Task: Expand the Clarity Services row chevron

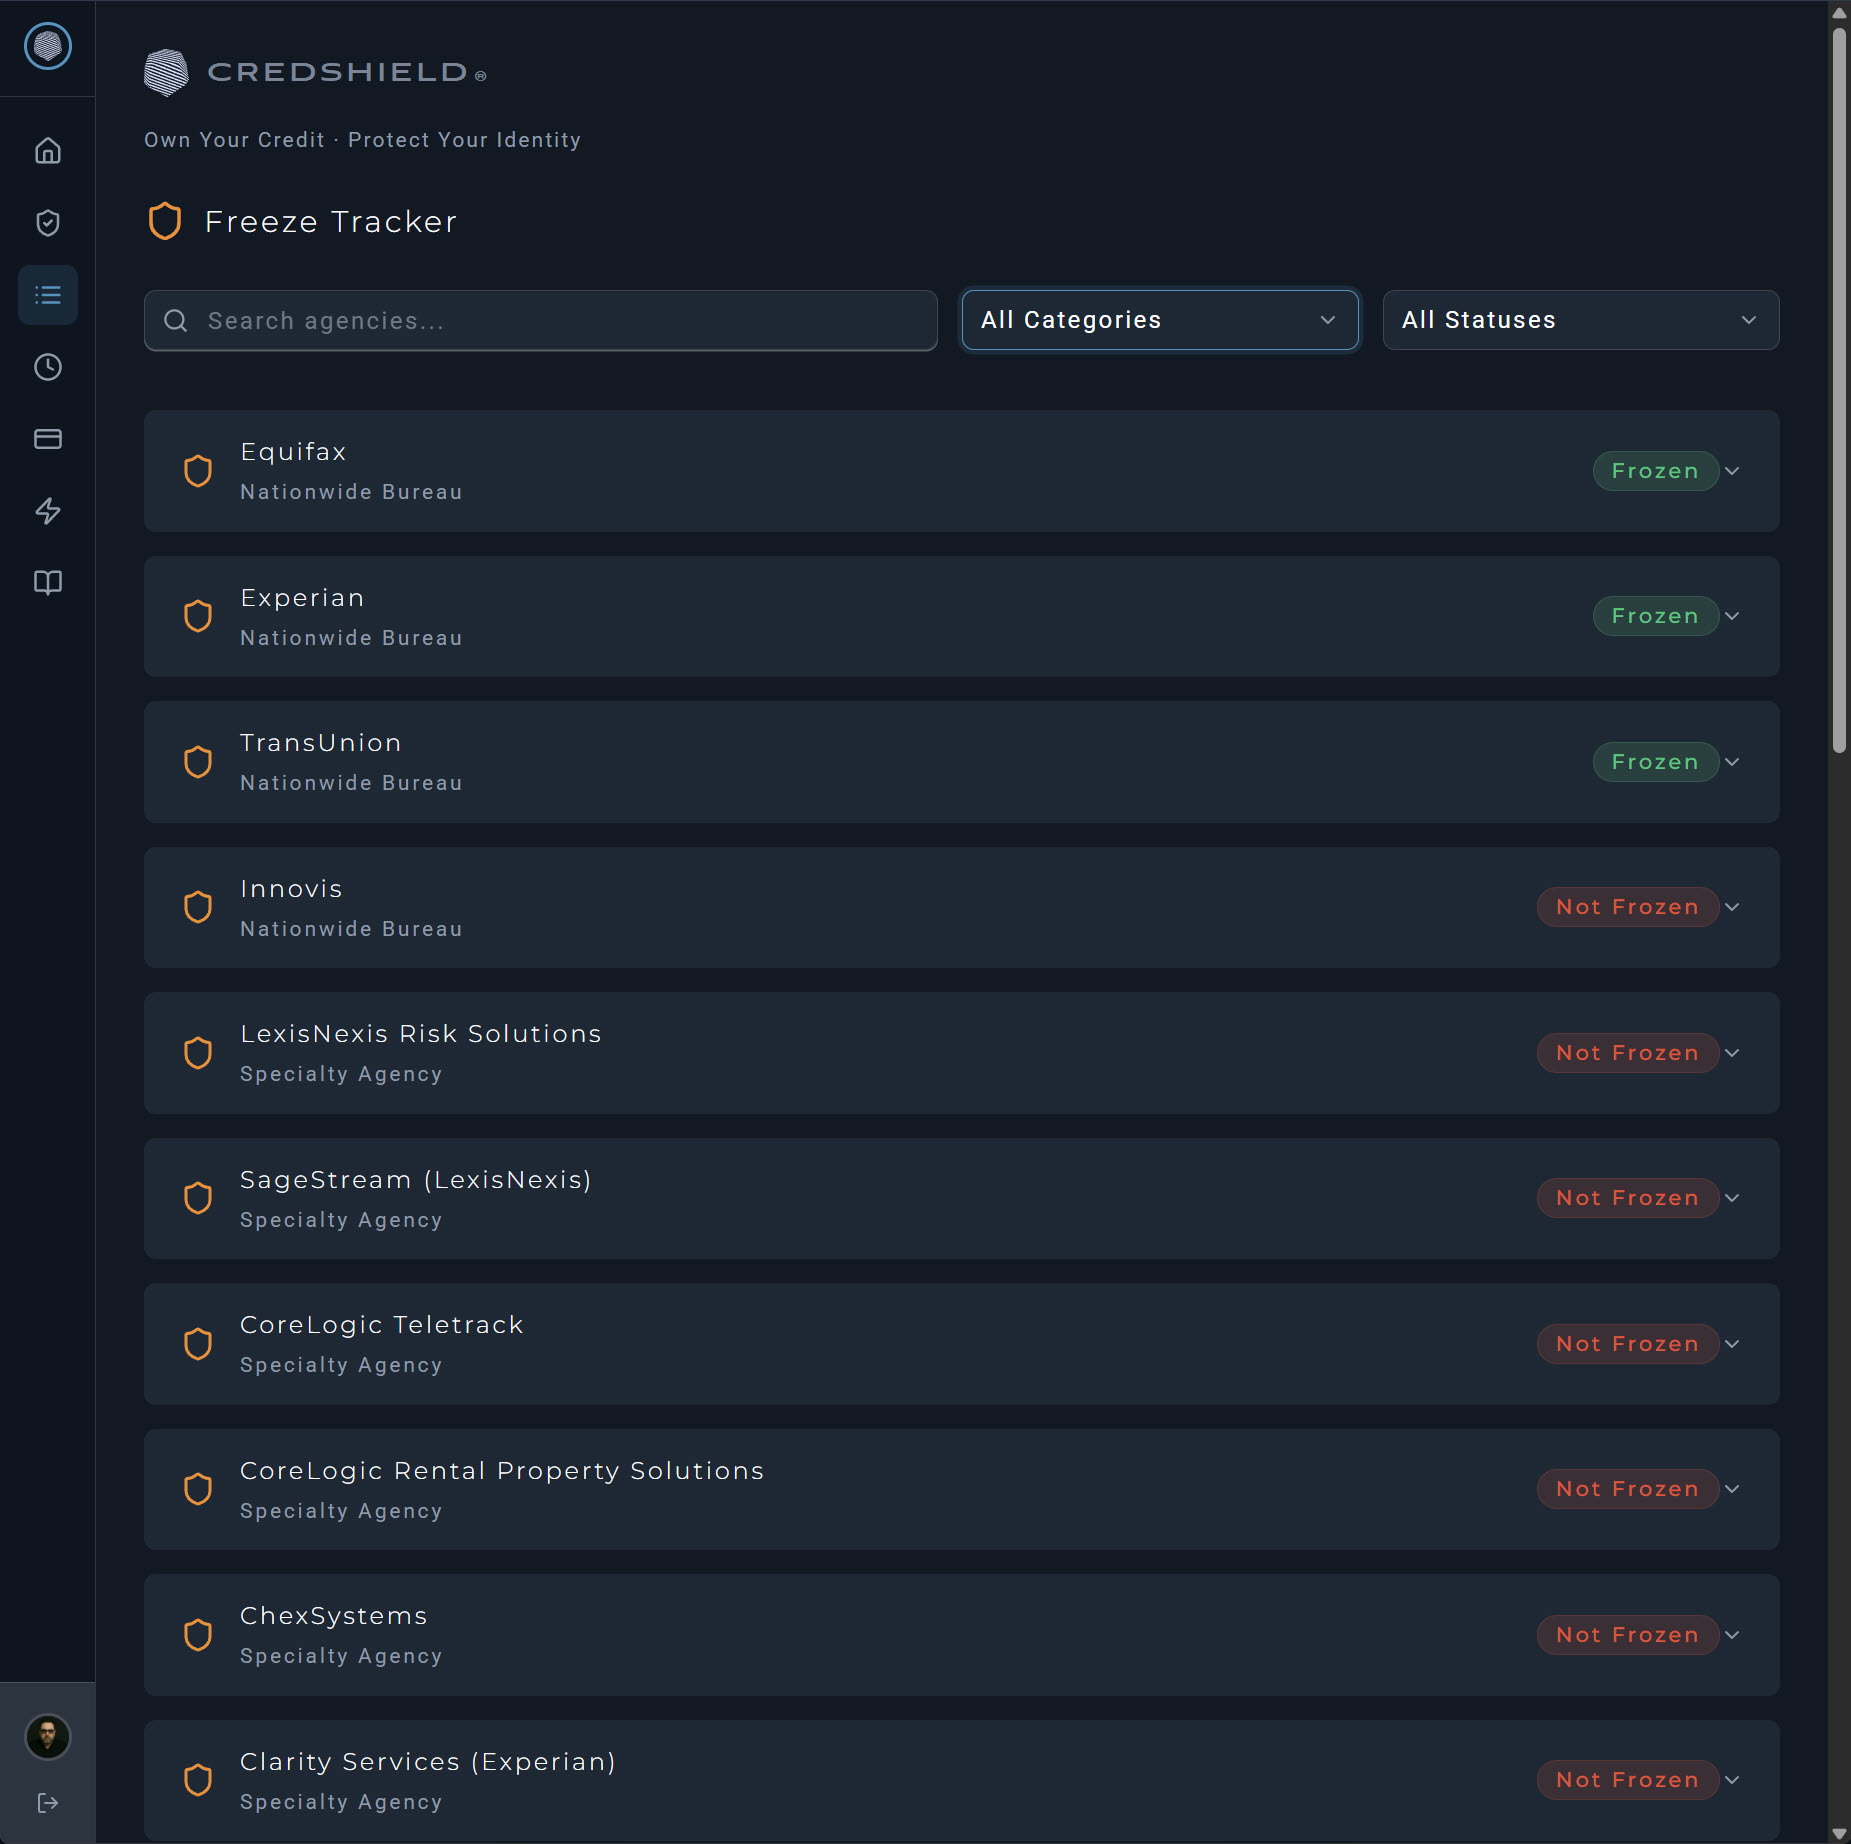Action: 1733,1780
